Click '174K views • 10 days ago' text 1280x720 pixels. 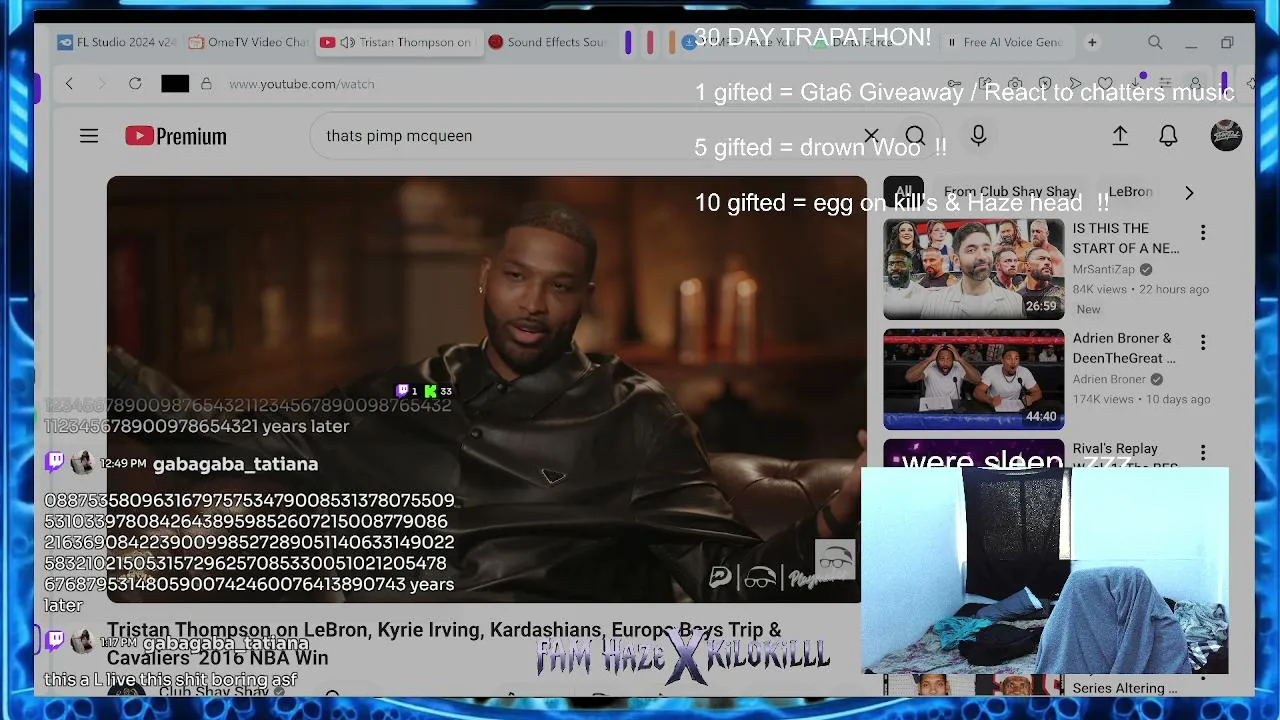coord(1142,400)
